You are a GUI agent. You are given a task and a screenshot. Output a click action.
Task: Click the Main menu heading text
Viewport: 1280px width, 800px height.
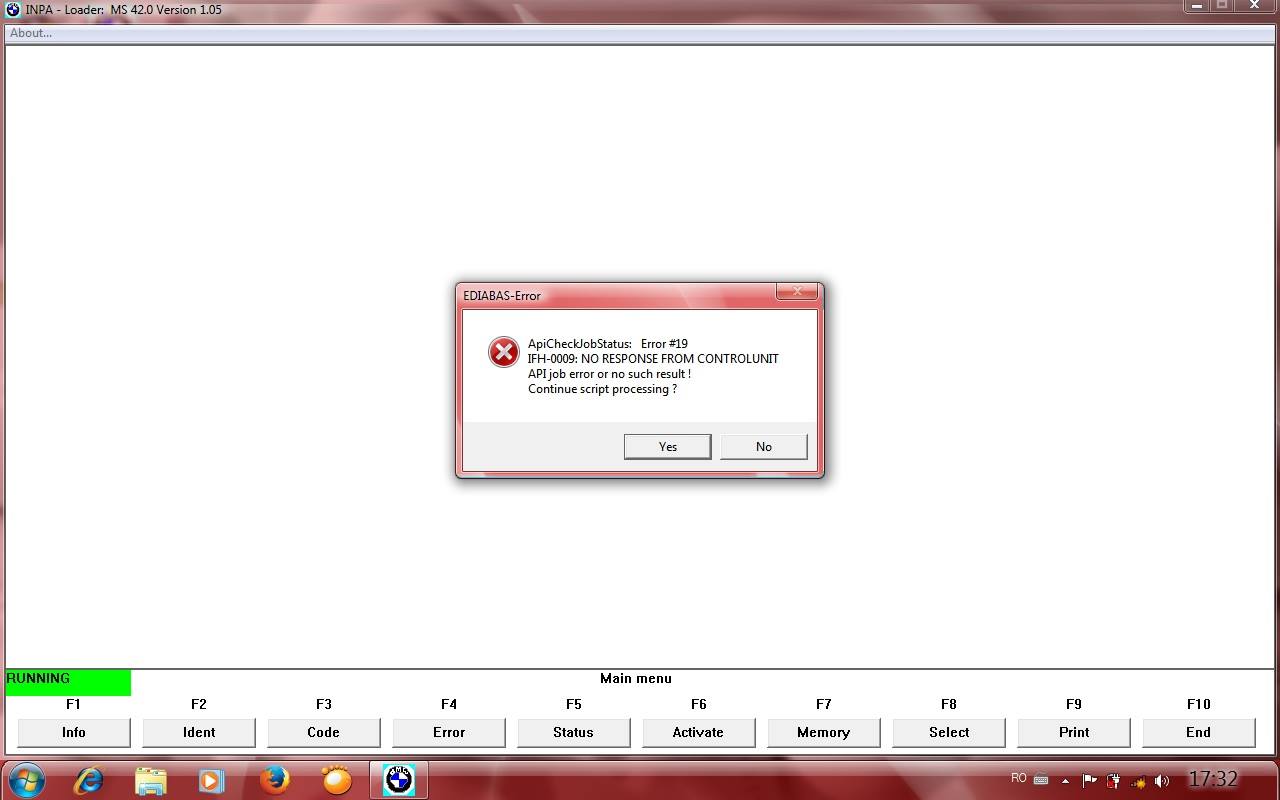coord(636,678)
